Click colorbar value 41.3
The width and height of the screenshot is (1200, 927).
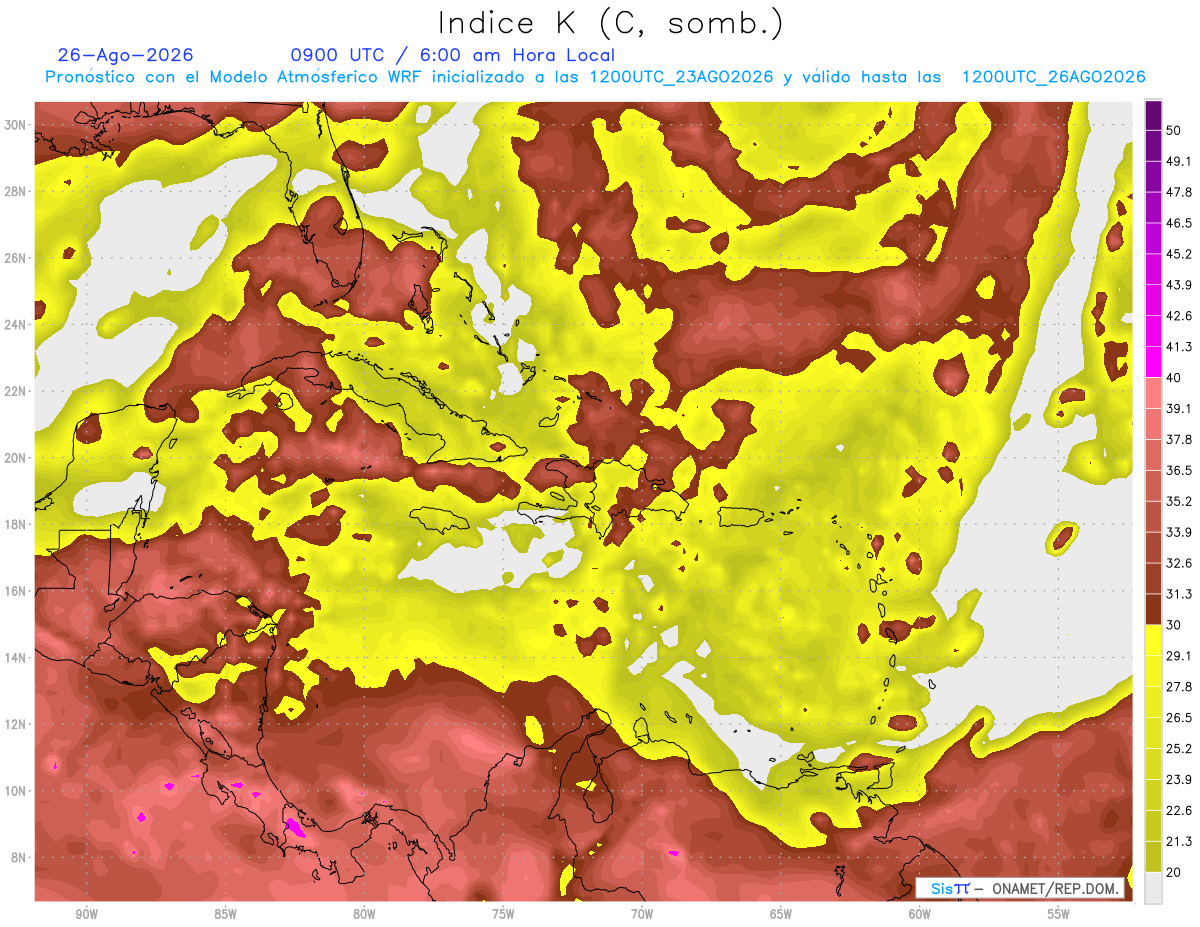1178,347
